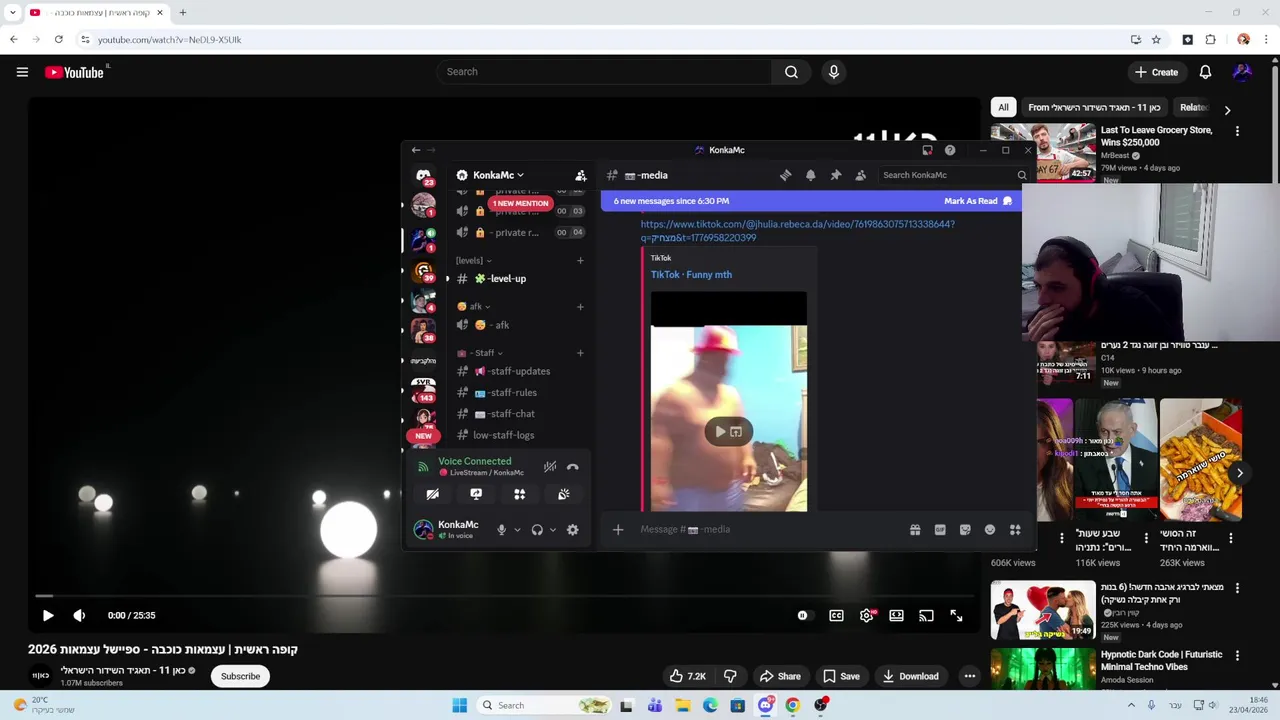
Task: Create a channel in the Staff category
Action: coord(580,353)
